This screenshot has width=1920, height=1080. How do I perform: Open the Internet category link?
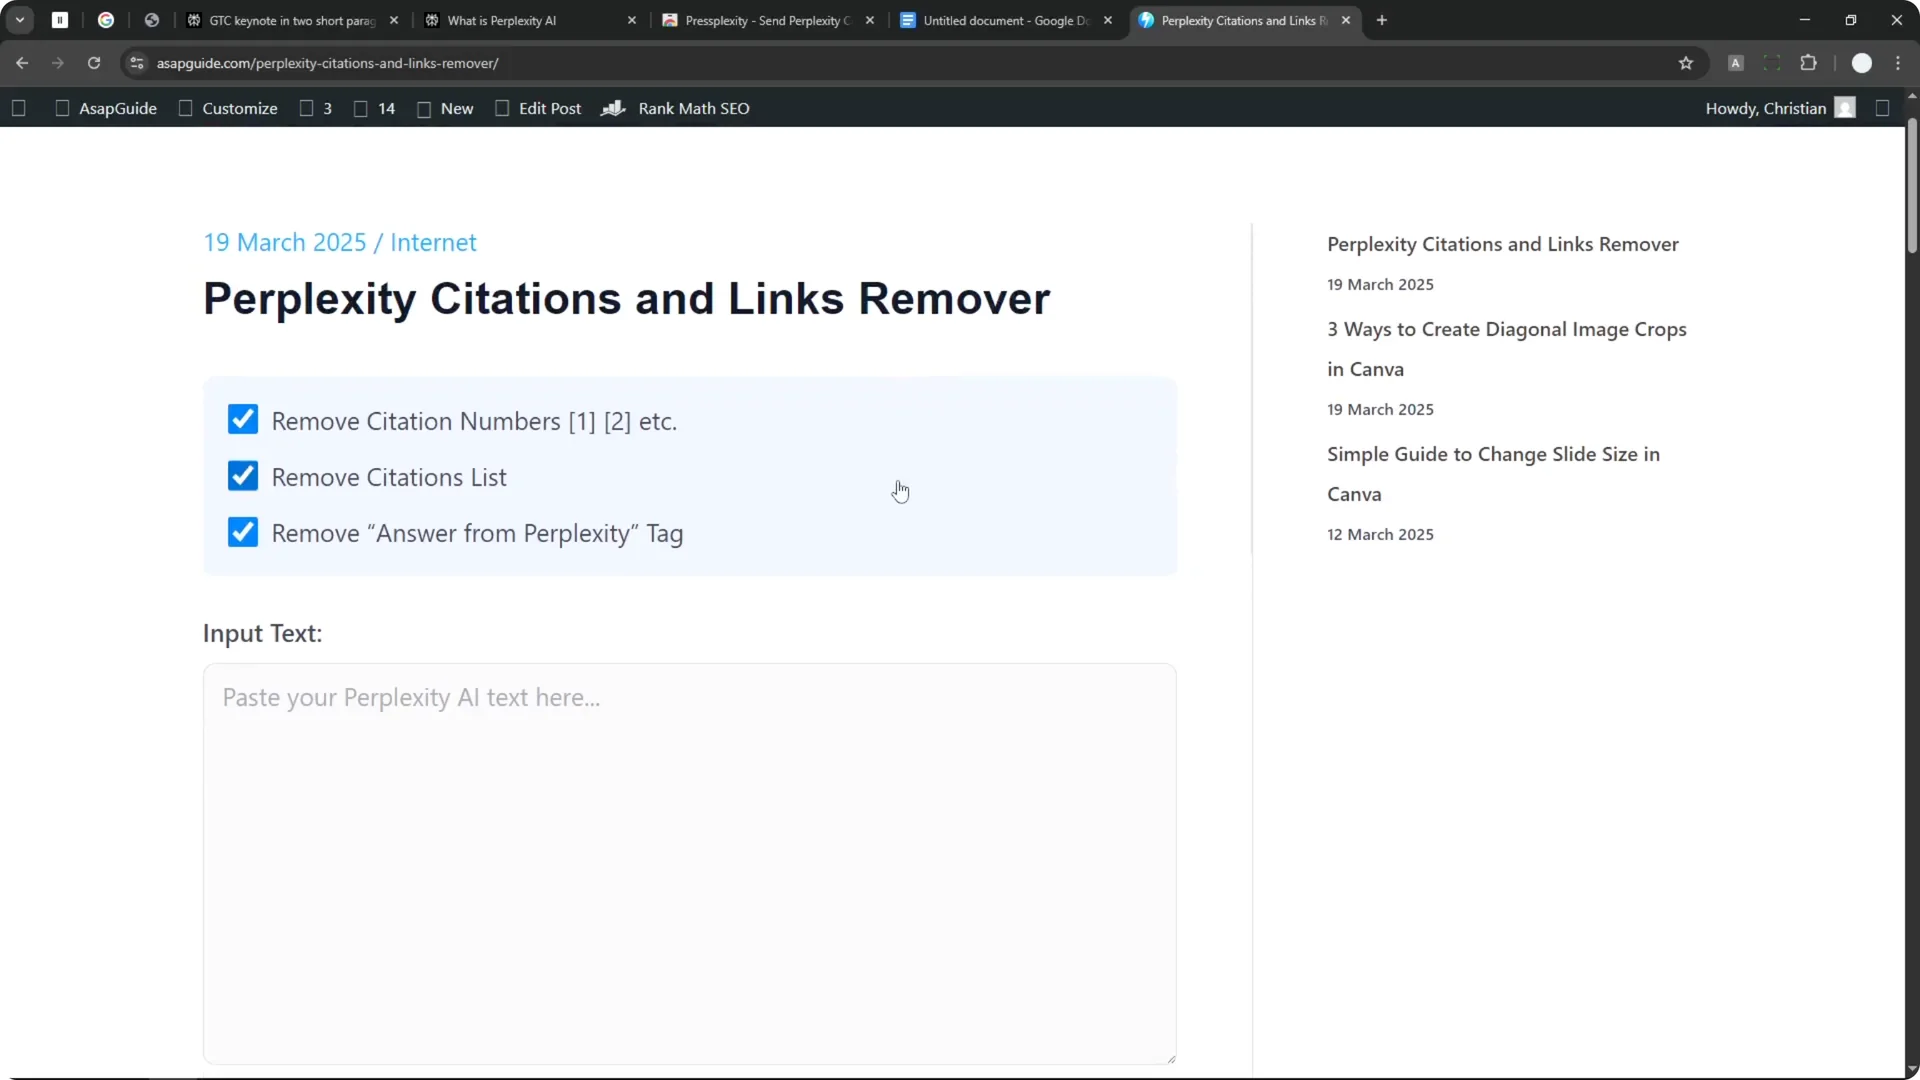433,242
